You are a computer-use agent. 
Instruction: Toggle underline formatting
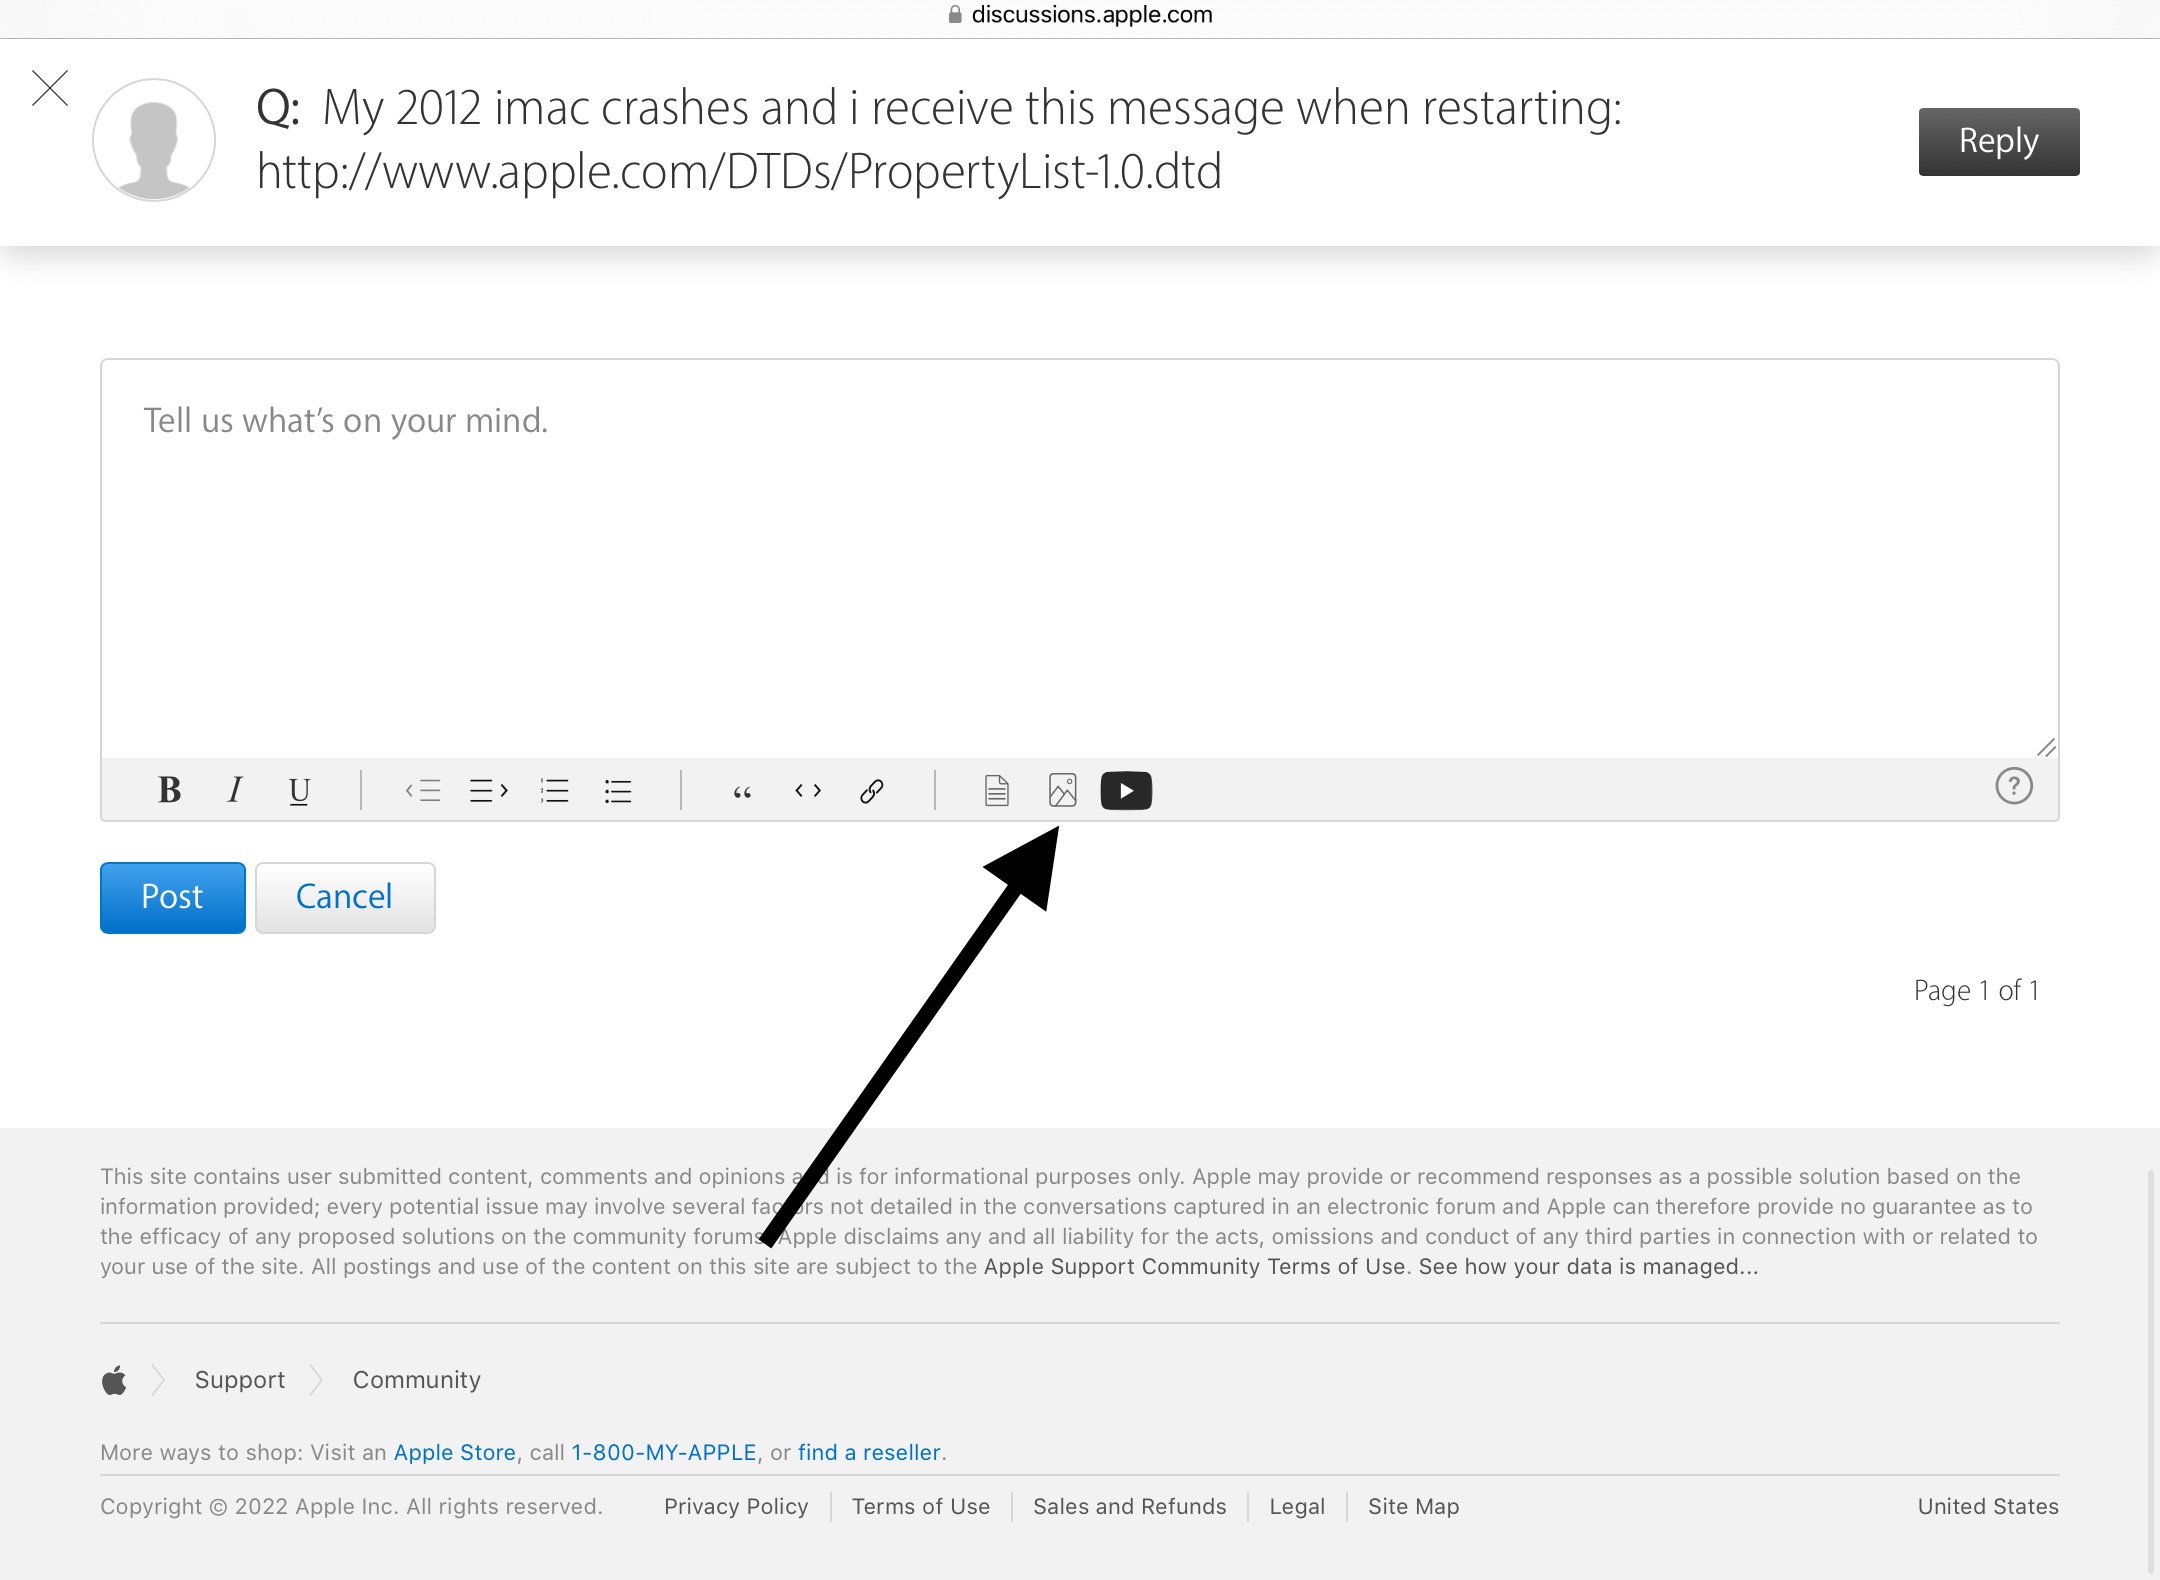pos(299,790)
